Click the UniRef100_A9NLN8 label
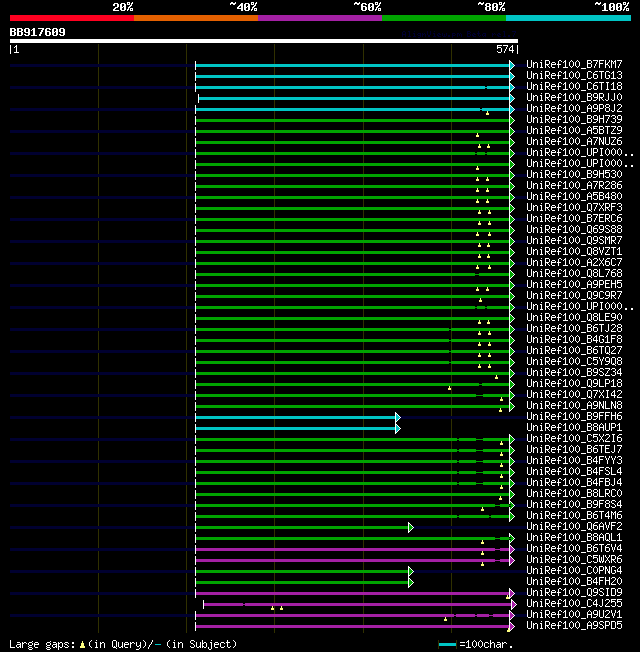 point(574,406)
